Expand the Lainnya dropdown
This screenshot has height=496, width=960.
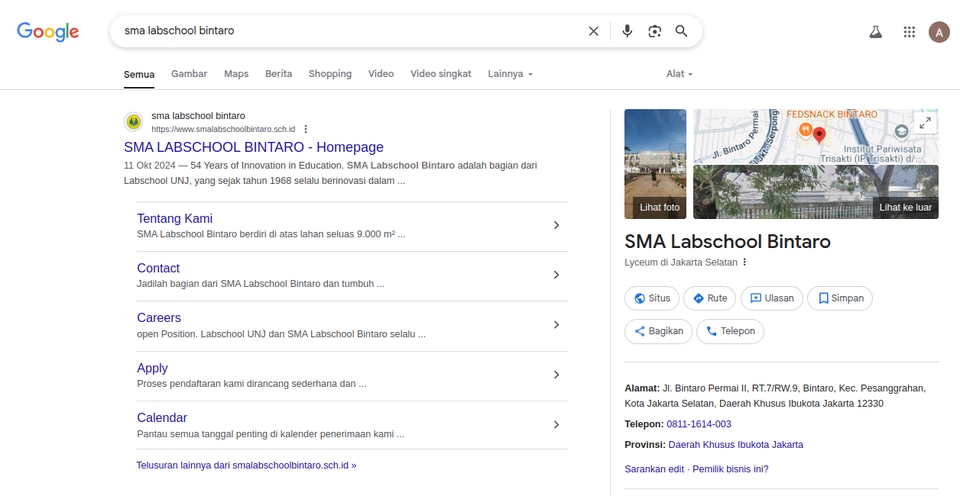click(510, 74)
